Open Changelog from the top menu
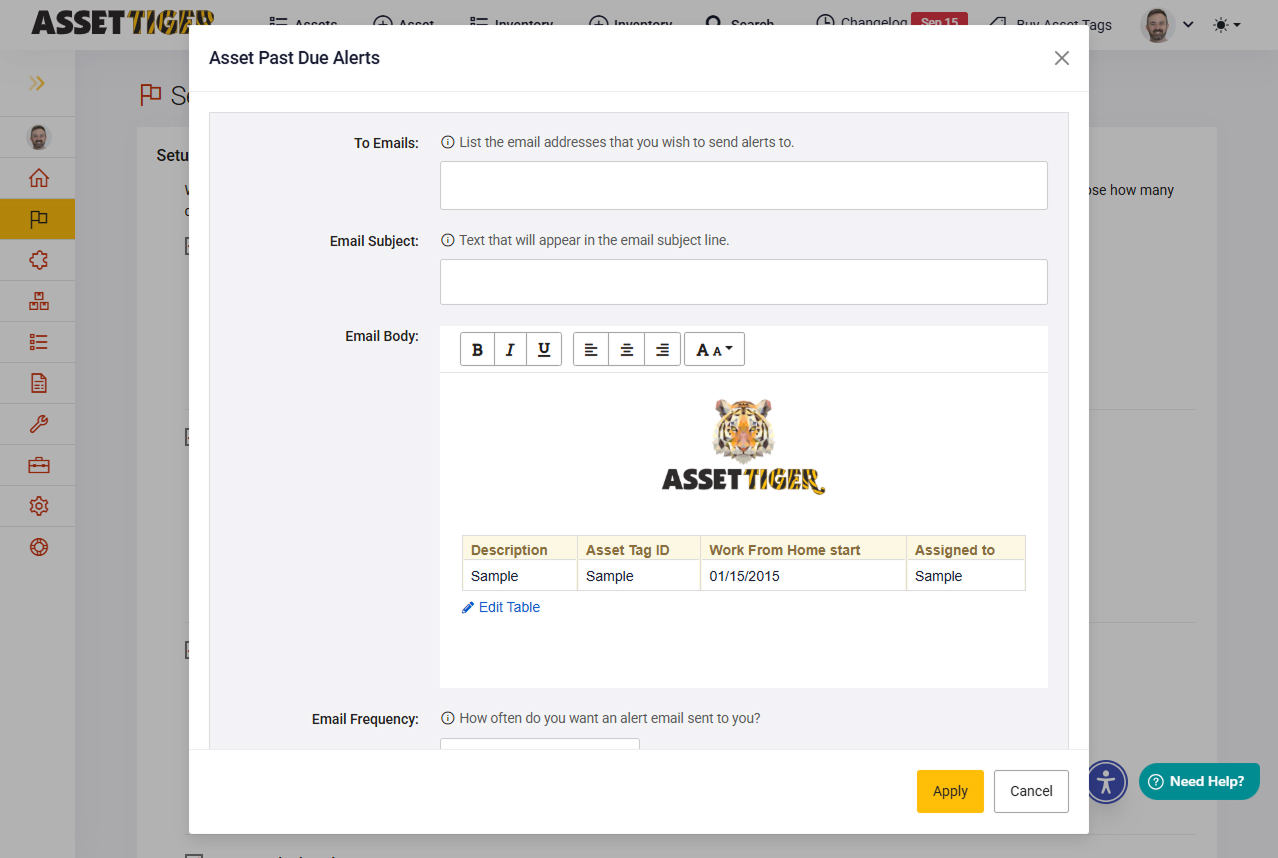The image size is (1278, 858). (x=861, y=22)
